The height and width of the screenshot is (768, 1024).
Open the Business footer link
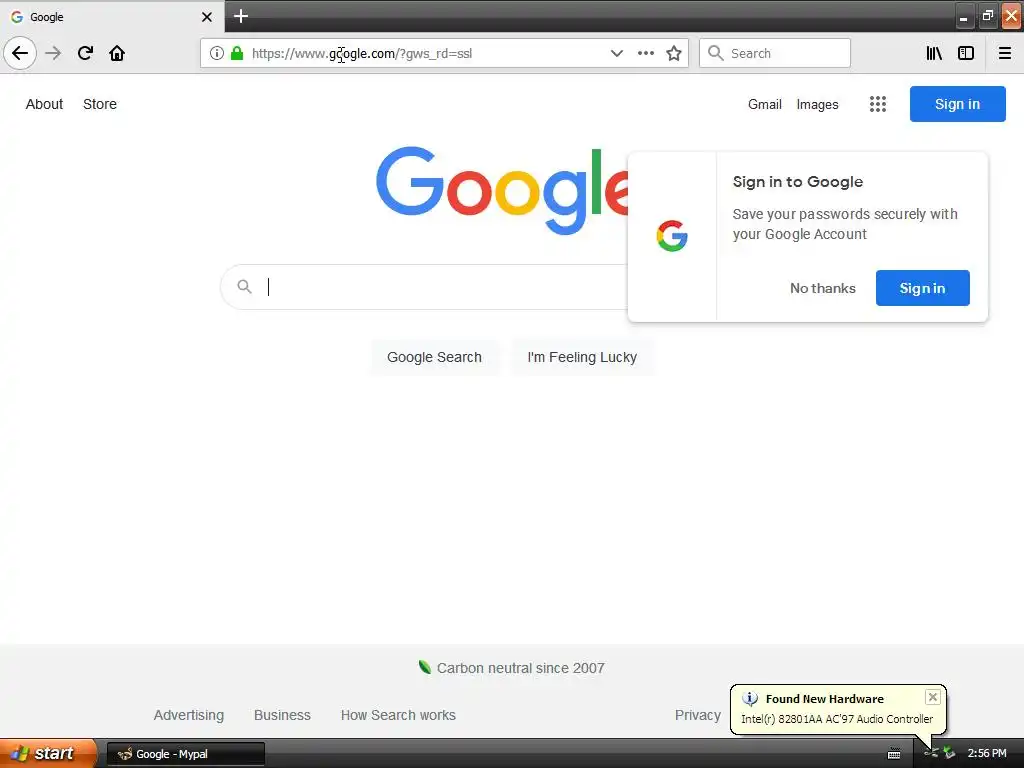tap(282, 715)
